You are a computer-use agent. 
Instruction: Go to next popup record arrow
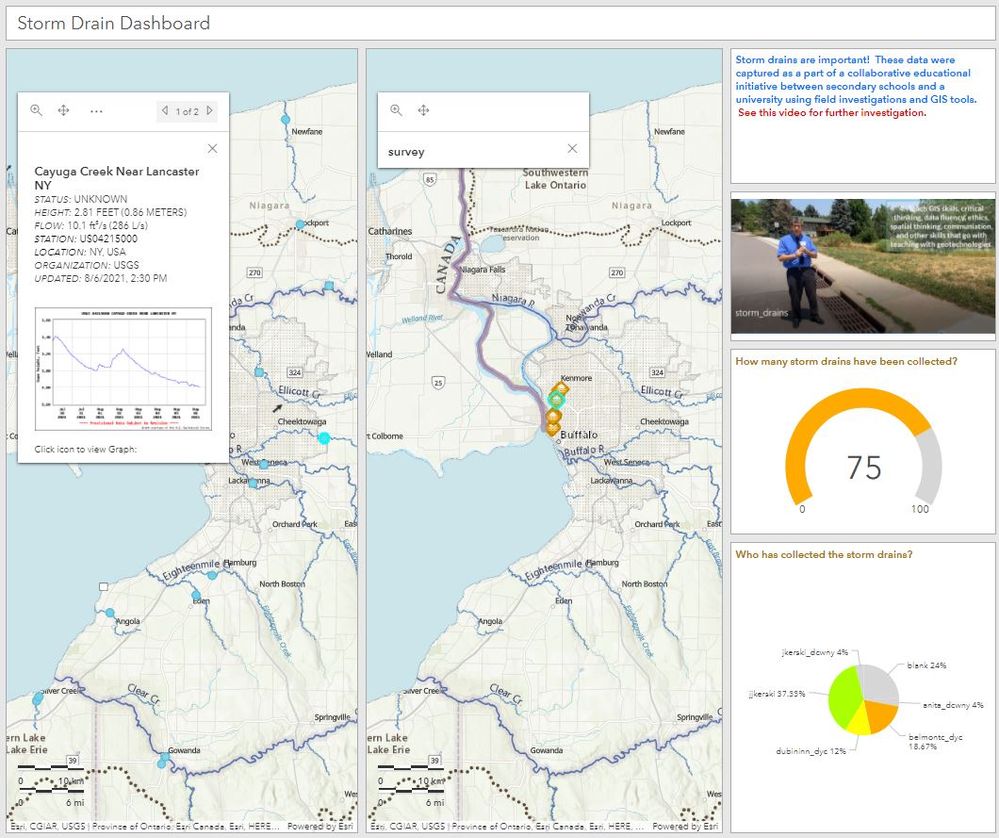click(209, 111)
